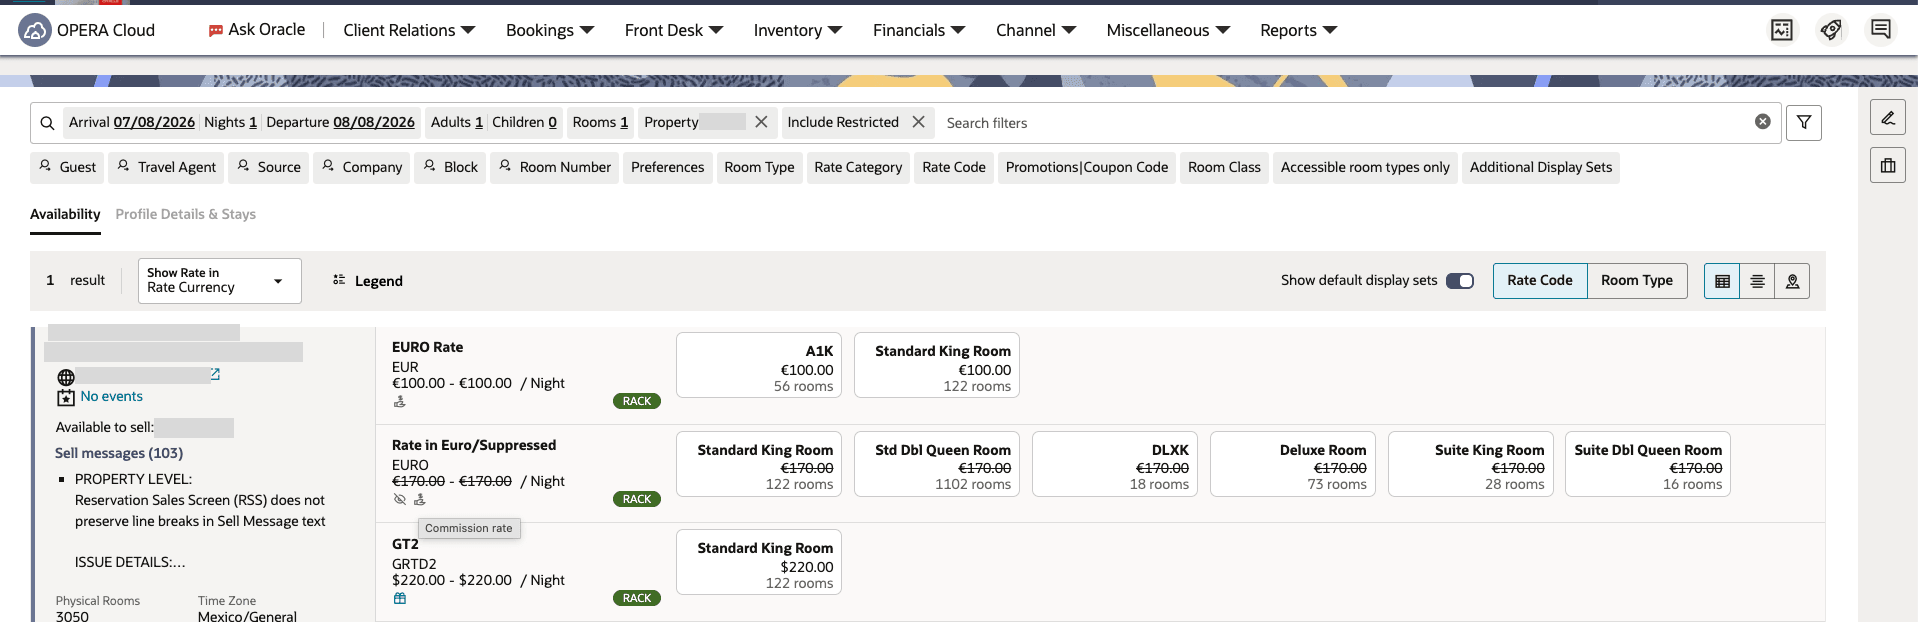Open the funnel filter button
Image resolution: width=1918 pixels, height=622 pixels.
pos(1804,123)
